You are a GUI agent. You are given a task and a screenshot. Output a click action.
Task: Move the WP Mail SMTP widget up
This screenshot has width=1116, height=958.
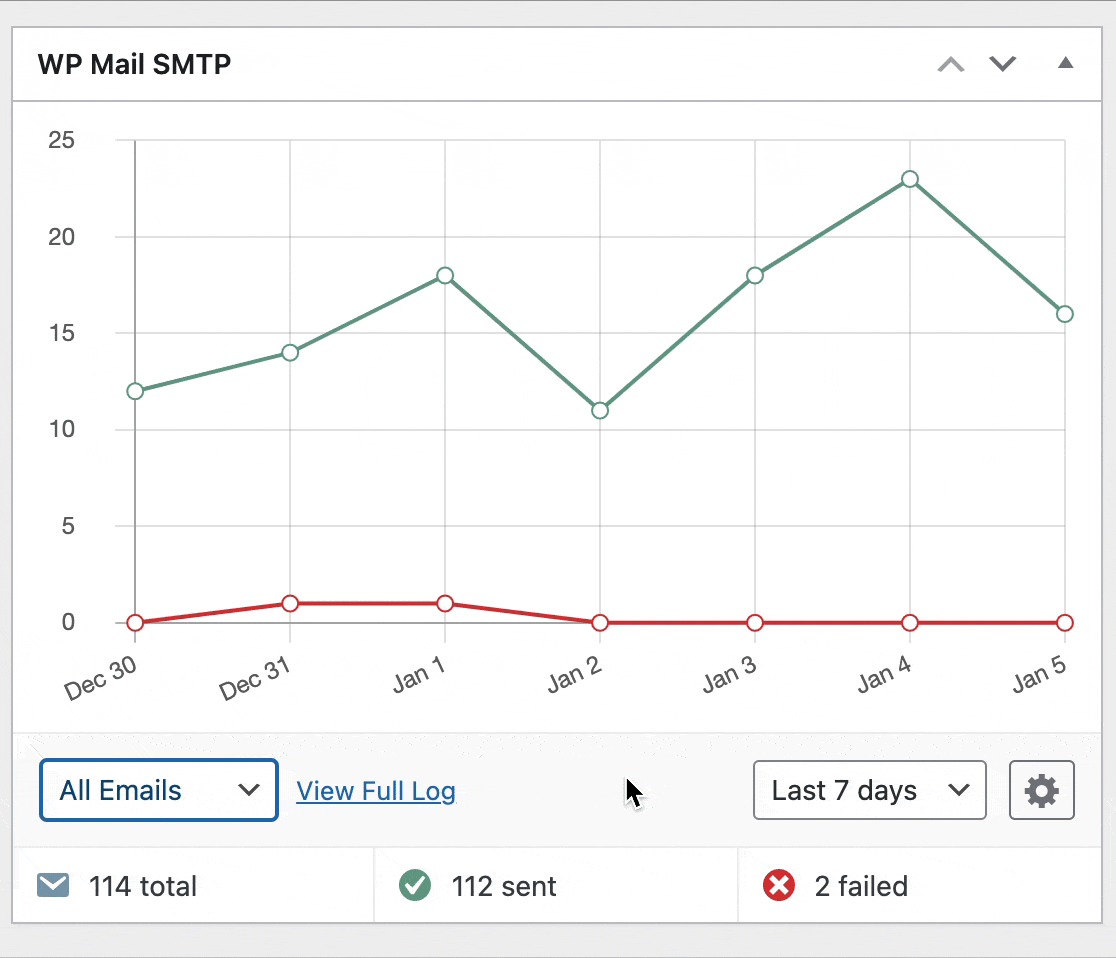pos(951,64)
